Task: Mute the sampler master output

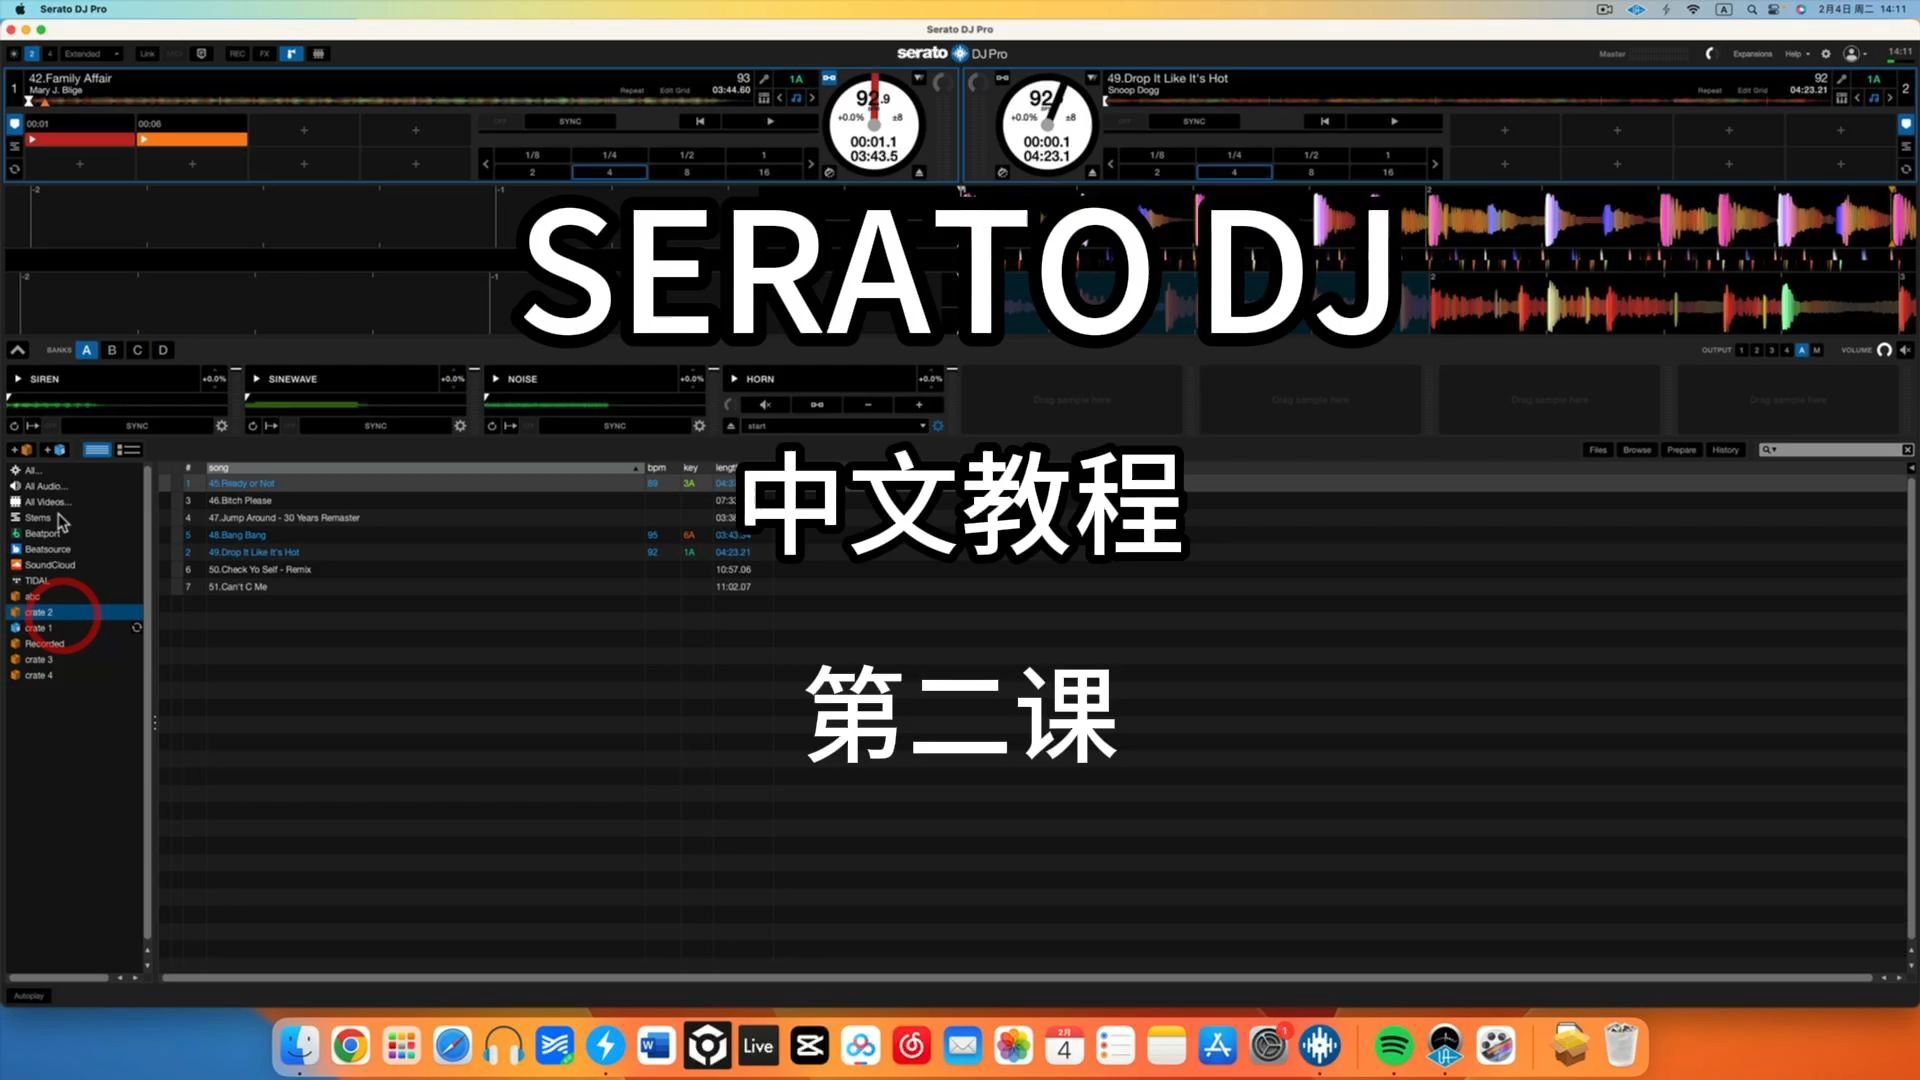Action: click(x=1906, y=350)
